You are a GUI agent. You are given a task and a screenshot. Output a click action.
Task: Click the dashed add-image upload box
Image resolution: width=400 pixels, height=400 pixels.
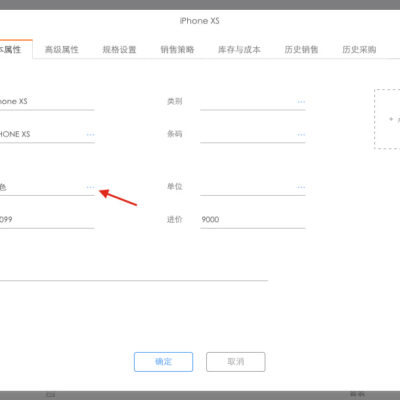(387, 119)
